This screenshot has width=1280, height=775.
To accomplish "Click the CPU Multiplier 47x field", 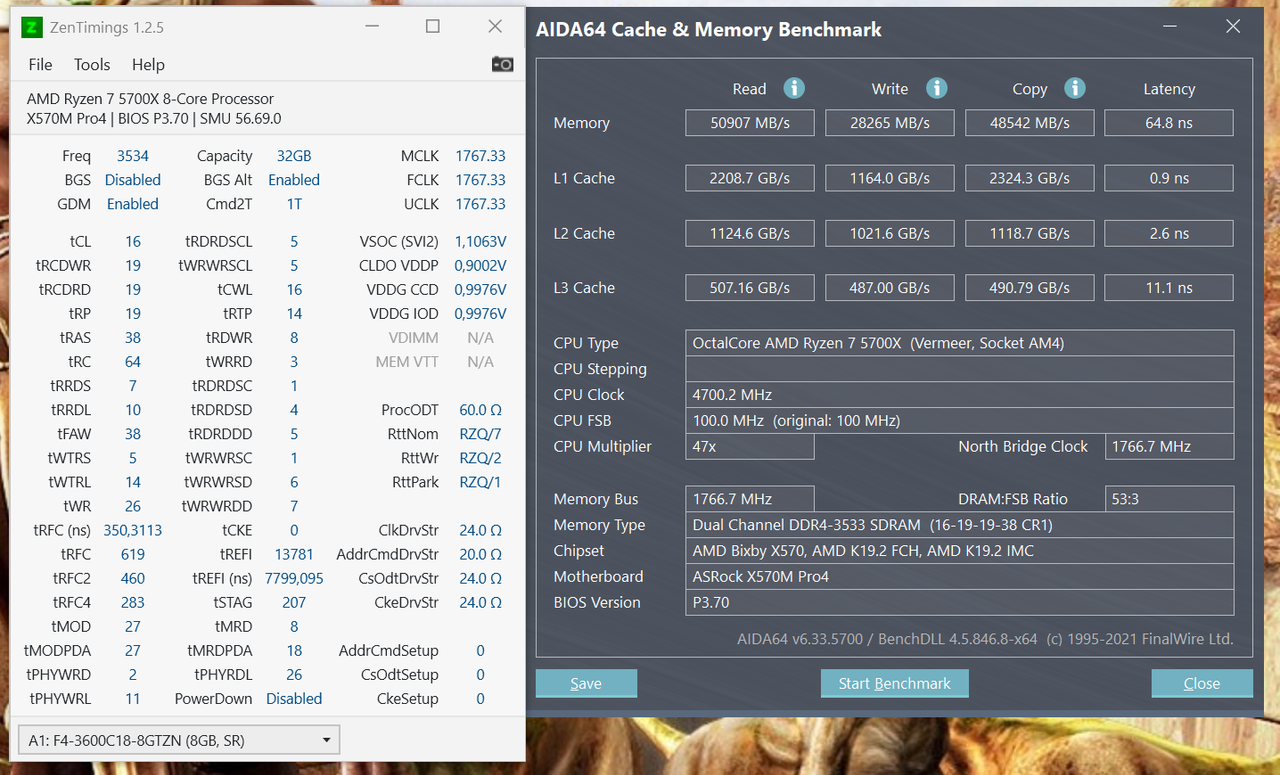I will 750,447.
